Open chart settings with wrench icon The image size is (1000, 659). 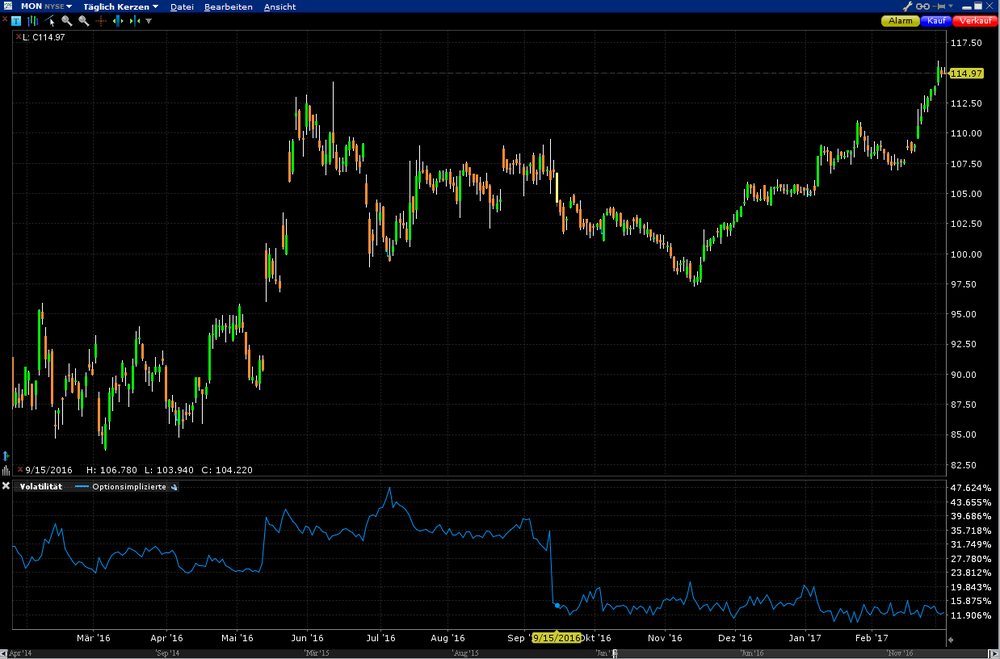click(x=908, y=6)
